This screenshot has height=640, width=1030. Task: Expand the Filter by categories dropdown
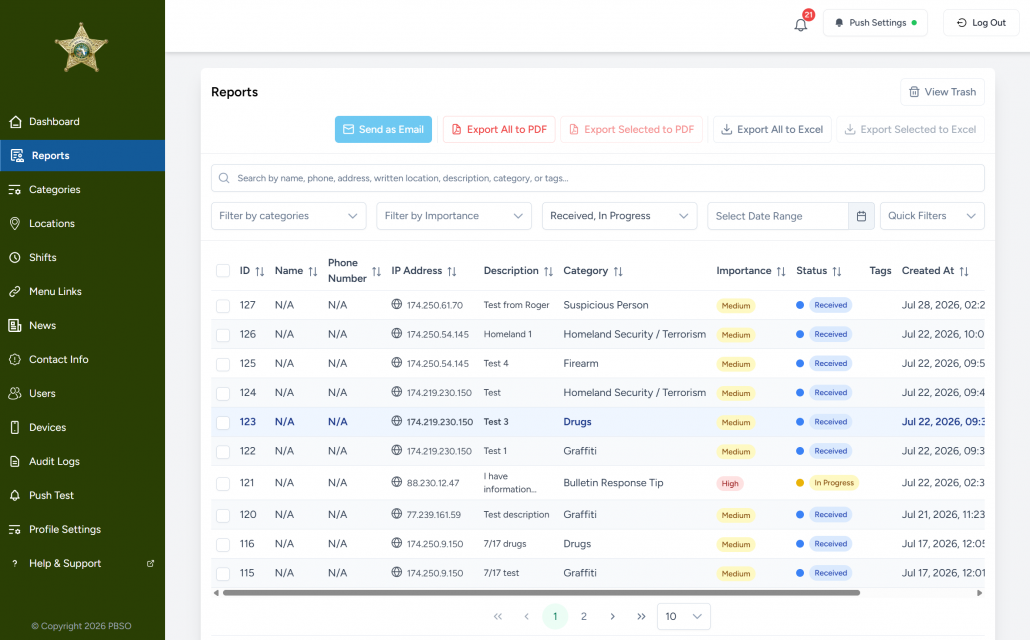pyautogui.click(x=288, y=216)
